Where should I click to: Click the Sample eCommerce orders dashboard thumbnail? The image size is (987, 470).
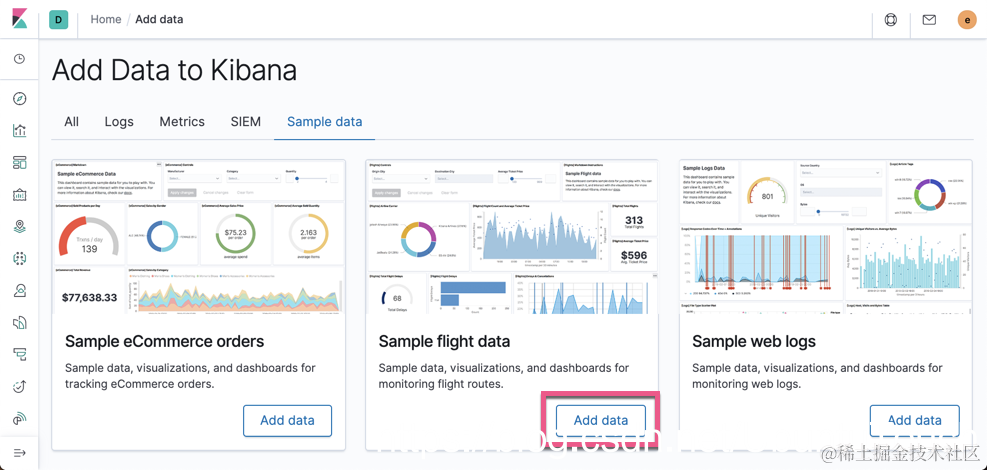tap(198, 237)
